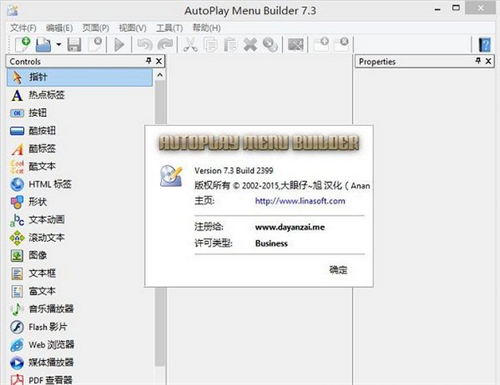Select the PDF 查看器 control

[x=80, y=379]
